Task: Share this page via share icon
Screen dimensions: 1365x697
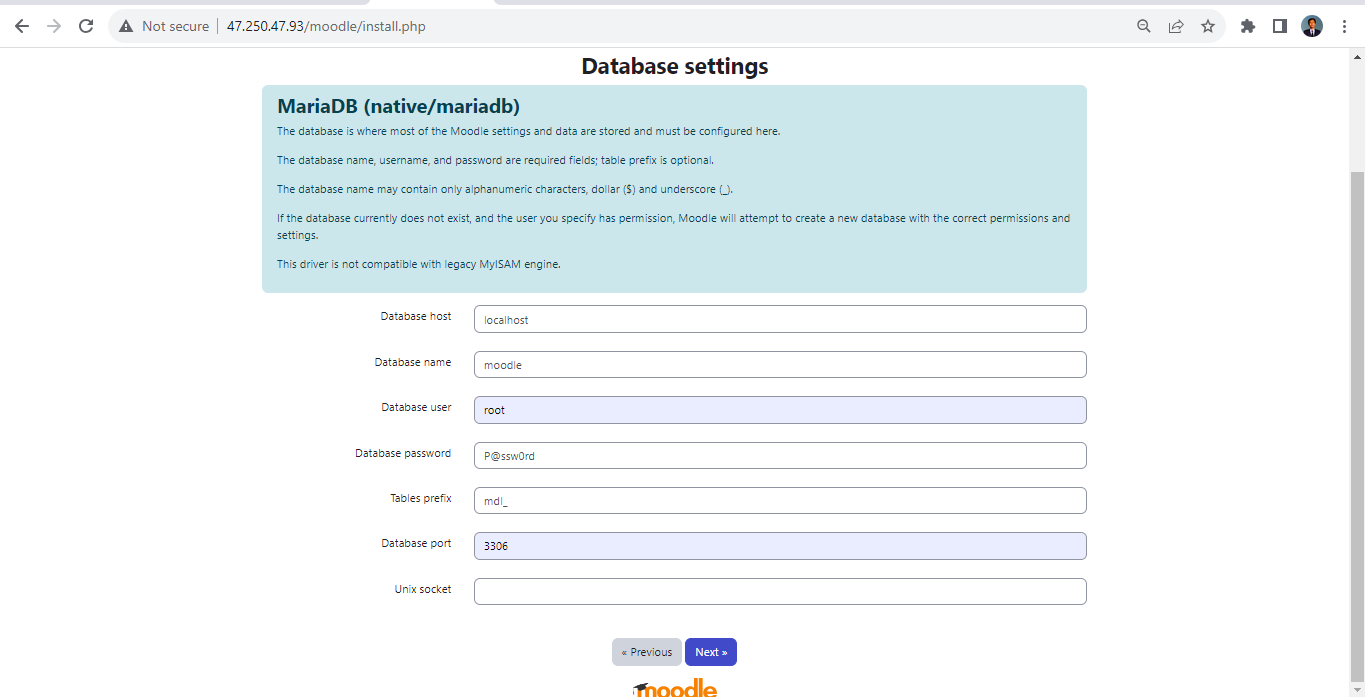Action: tap(1176, 26)
